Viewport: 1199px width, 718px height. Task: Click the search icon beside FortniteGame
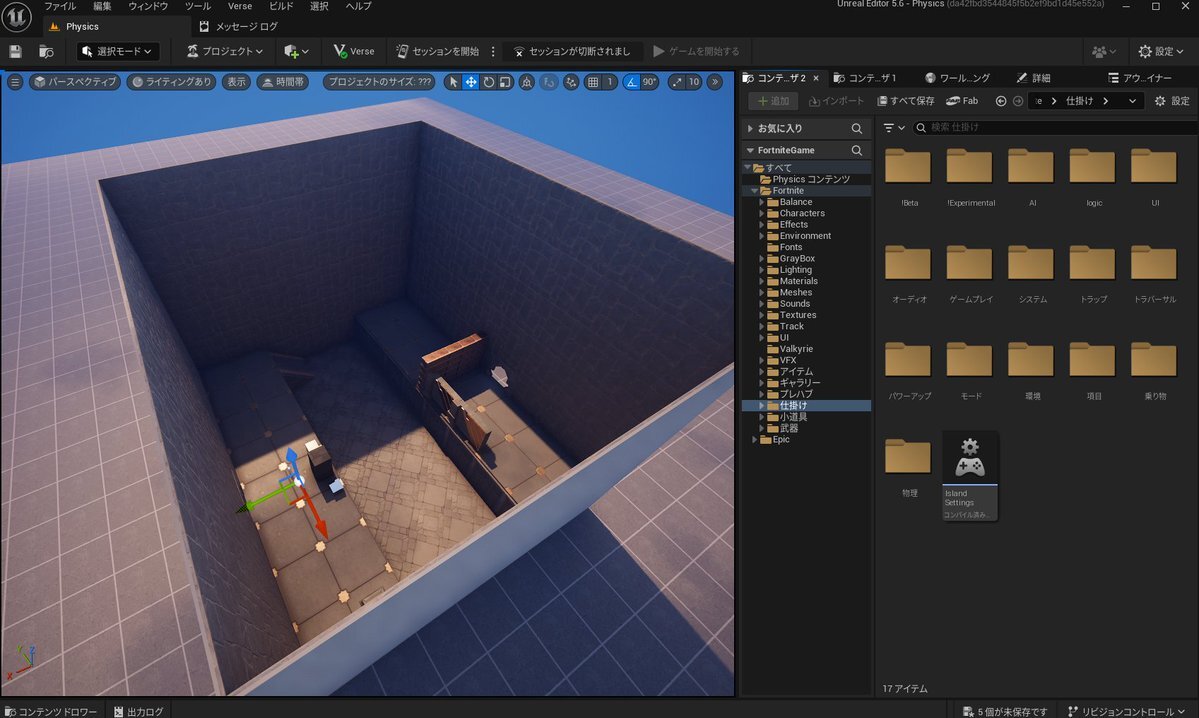856,151
